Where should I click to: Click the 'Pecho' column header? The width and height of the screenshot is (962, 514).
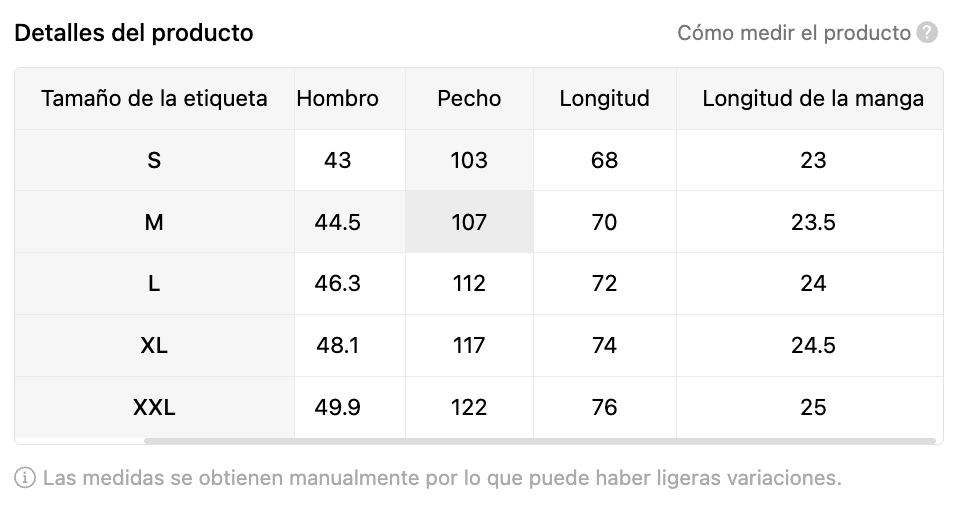point(469,98)
